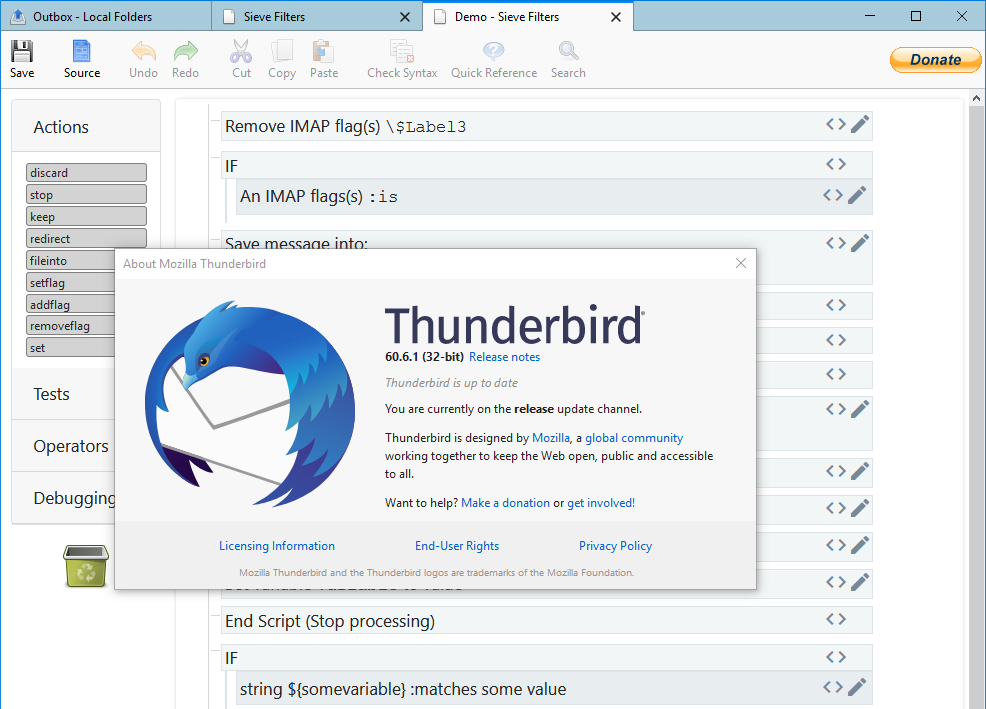Select the Undo icon
Viewport: 986px width, 709px height.
point(143,58)
